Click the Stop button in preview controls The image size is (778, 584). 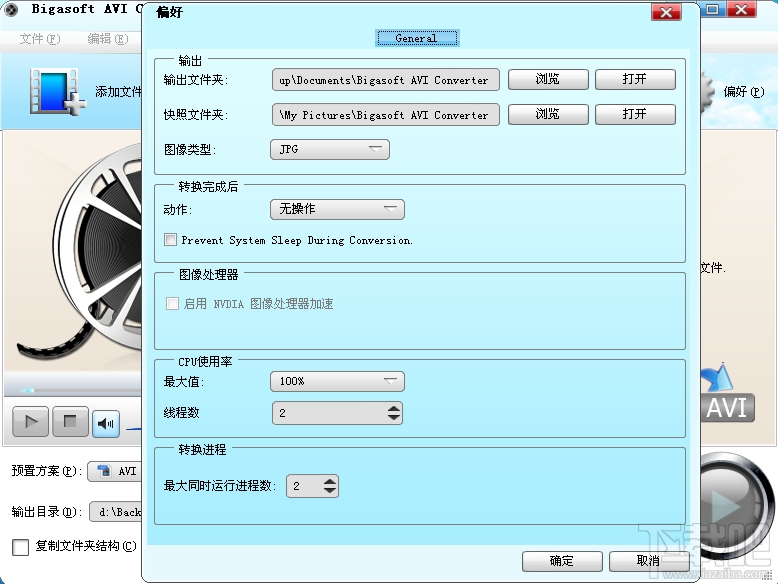[x=70, y=422]
